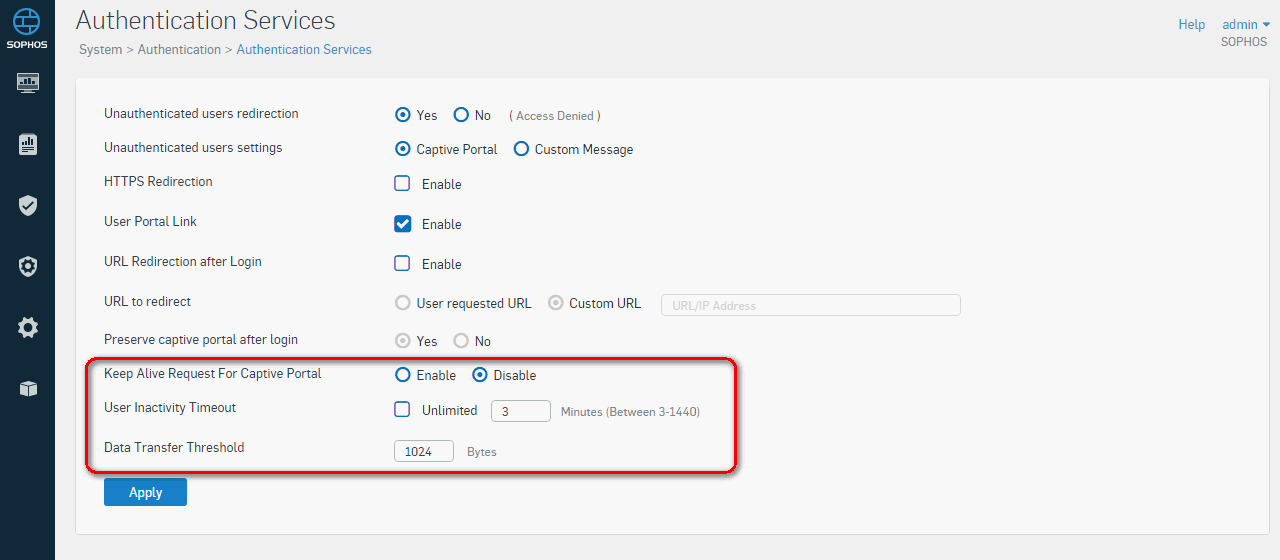Open the monitor dashboard sidebar icon

point(28,83)
